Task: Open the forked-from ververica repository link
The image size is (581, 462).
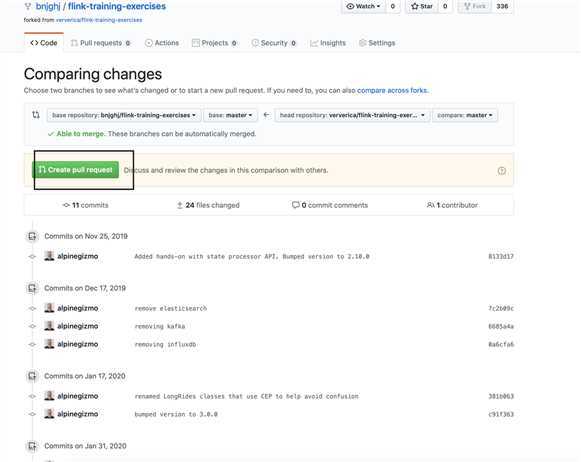Action: pyautogui.click(x=99, y=20)
